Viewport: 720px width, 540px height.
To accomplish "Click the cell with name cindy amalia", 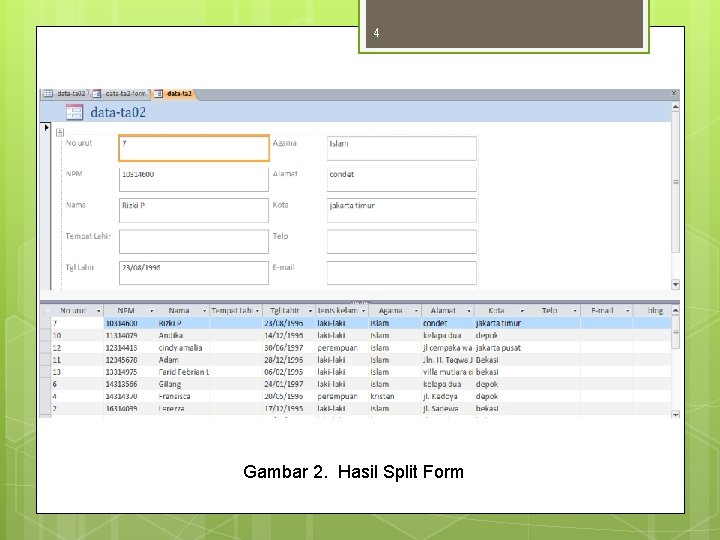I will point(183,348).
